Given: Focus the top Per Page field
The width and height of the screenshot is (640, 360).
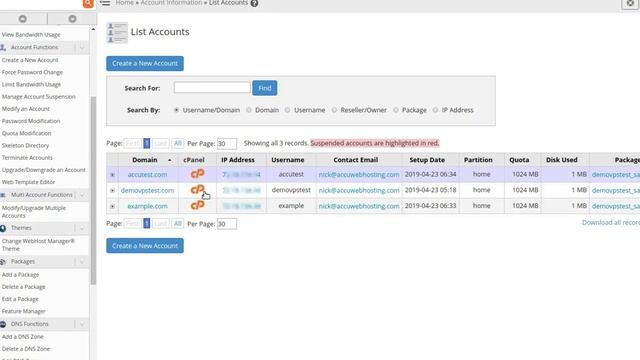Looking at the screenshot, I should point(227,144).
